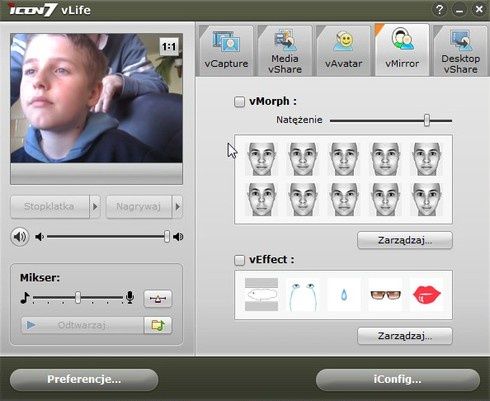This screenshot has height=401, width=490.
Task: Select the red lips vEffect
Action: click(x=427, y=295)
